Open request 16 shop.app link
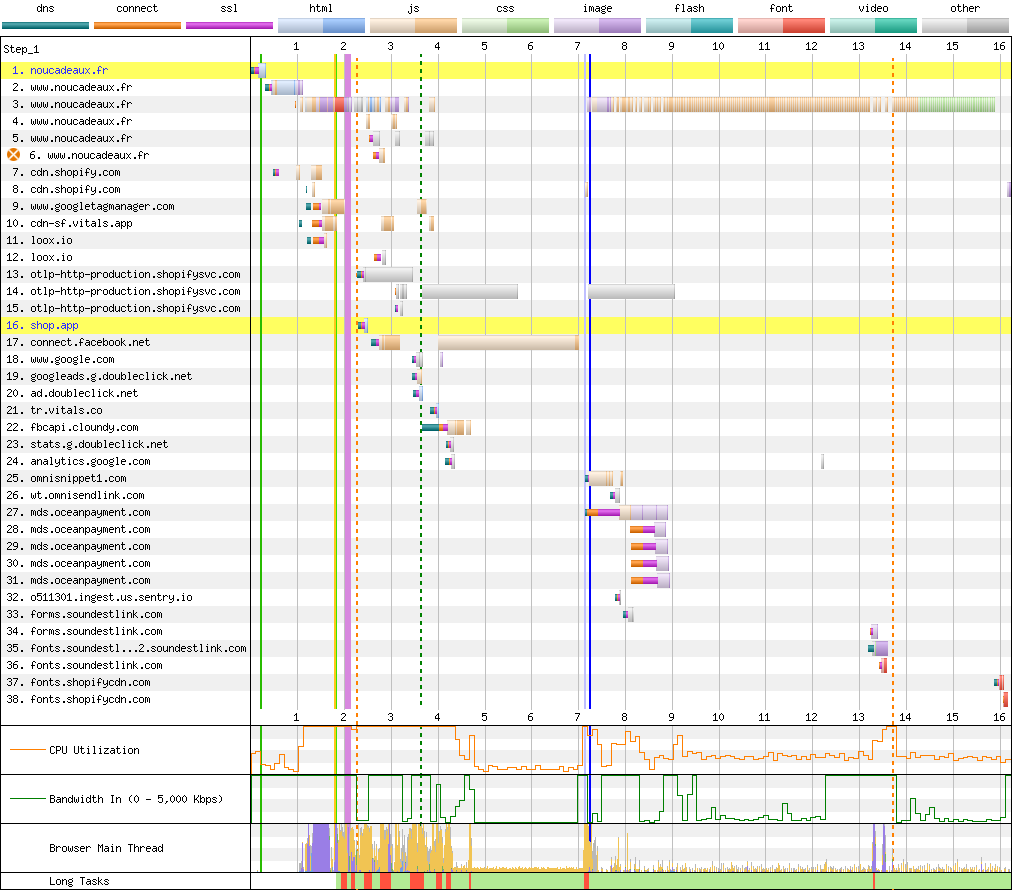The height and width of the screenshot is (890, 1012). 54,325
